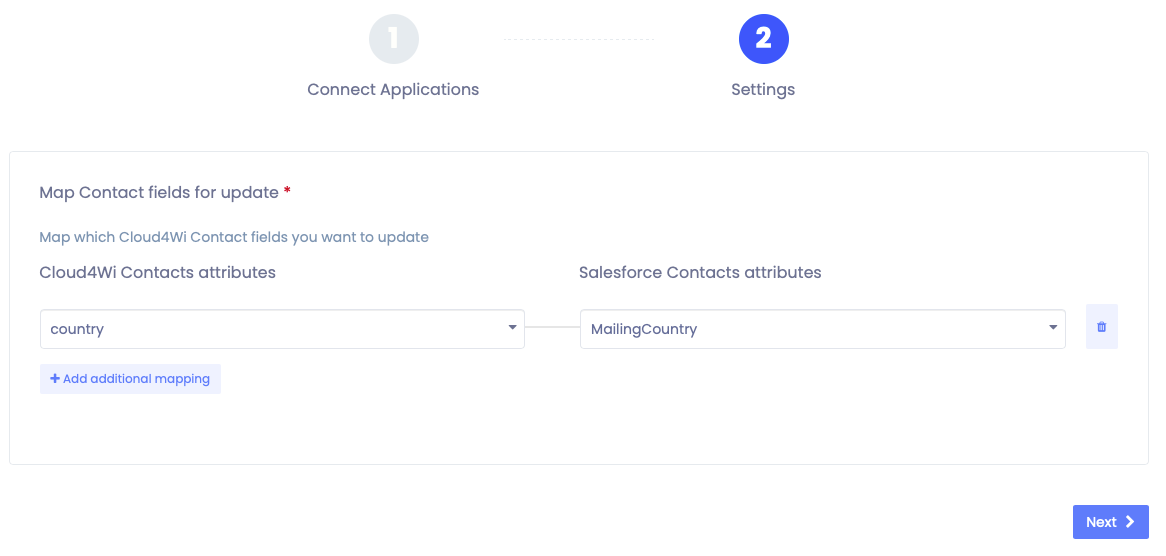1166x556 pixels.
Task: Delete the country mapping with trash icon
Action: (x=1101, y=326)
